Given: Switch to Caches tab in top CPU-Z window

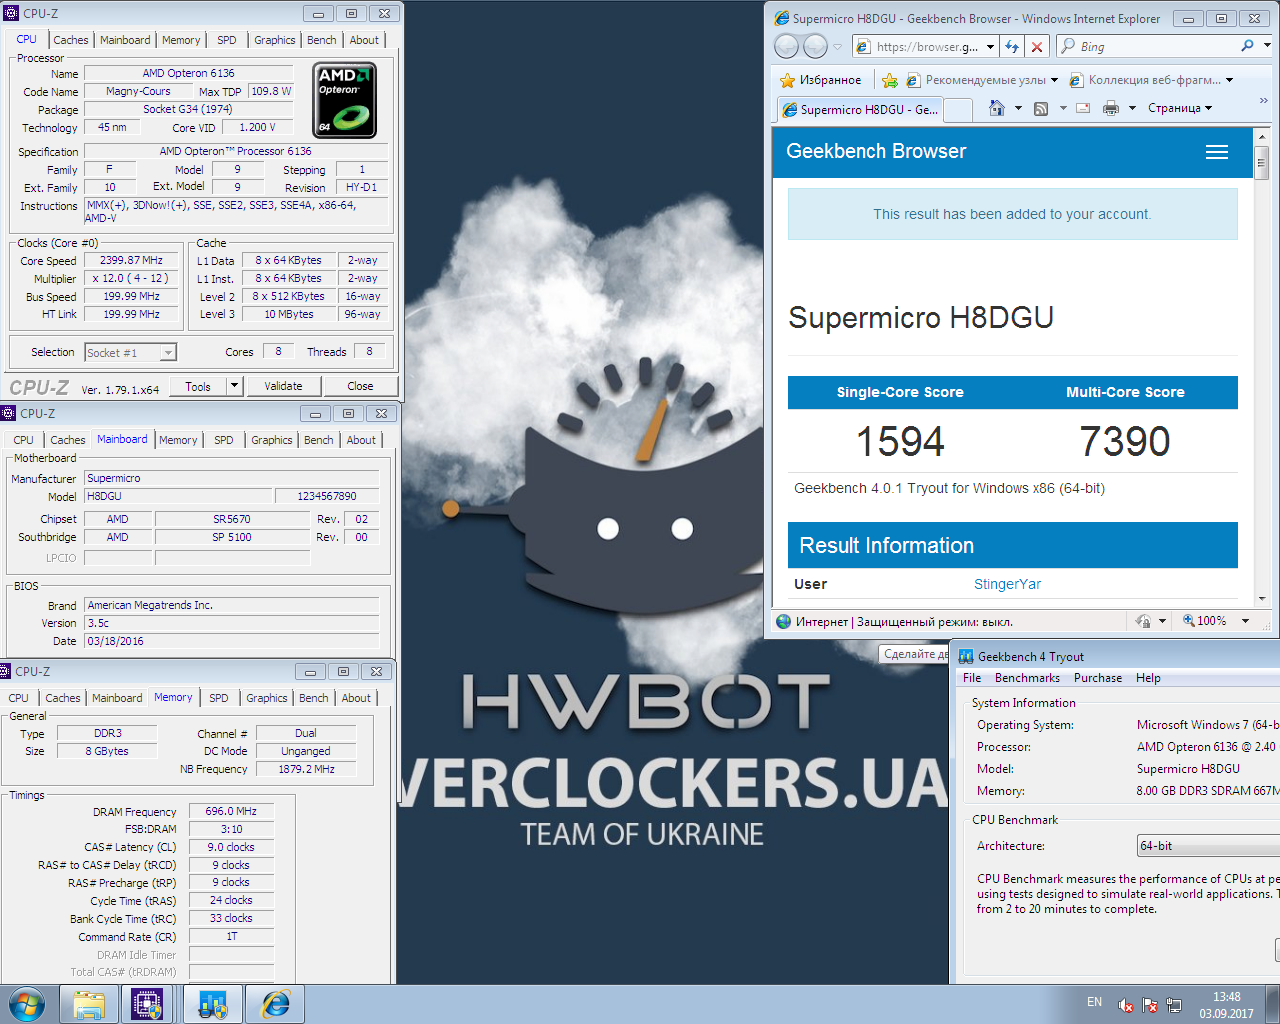Looking at the screenshot, I should 71,40.
